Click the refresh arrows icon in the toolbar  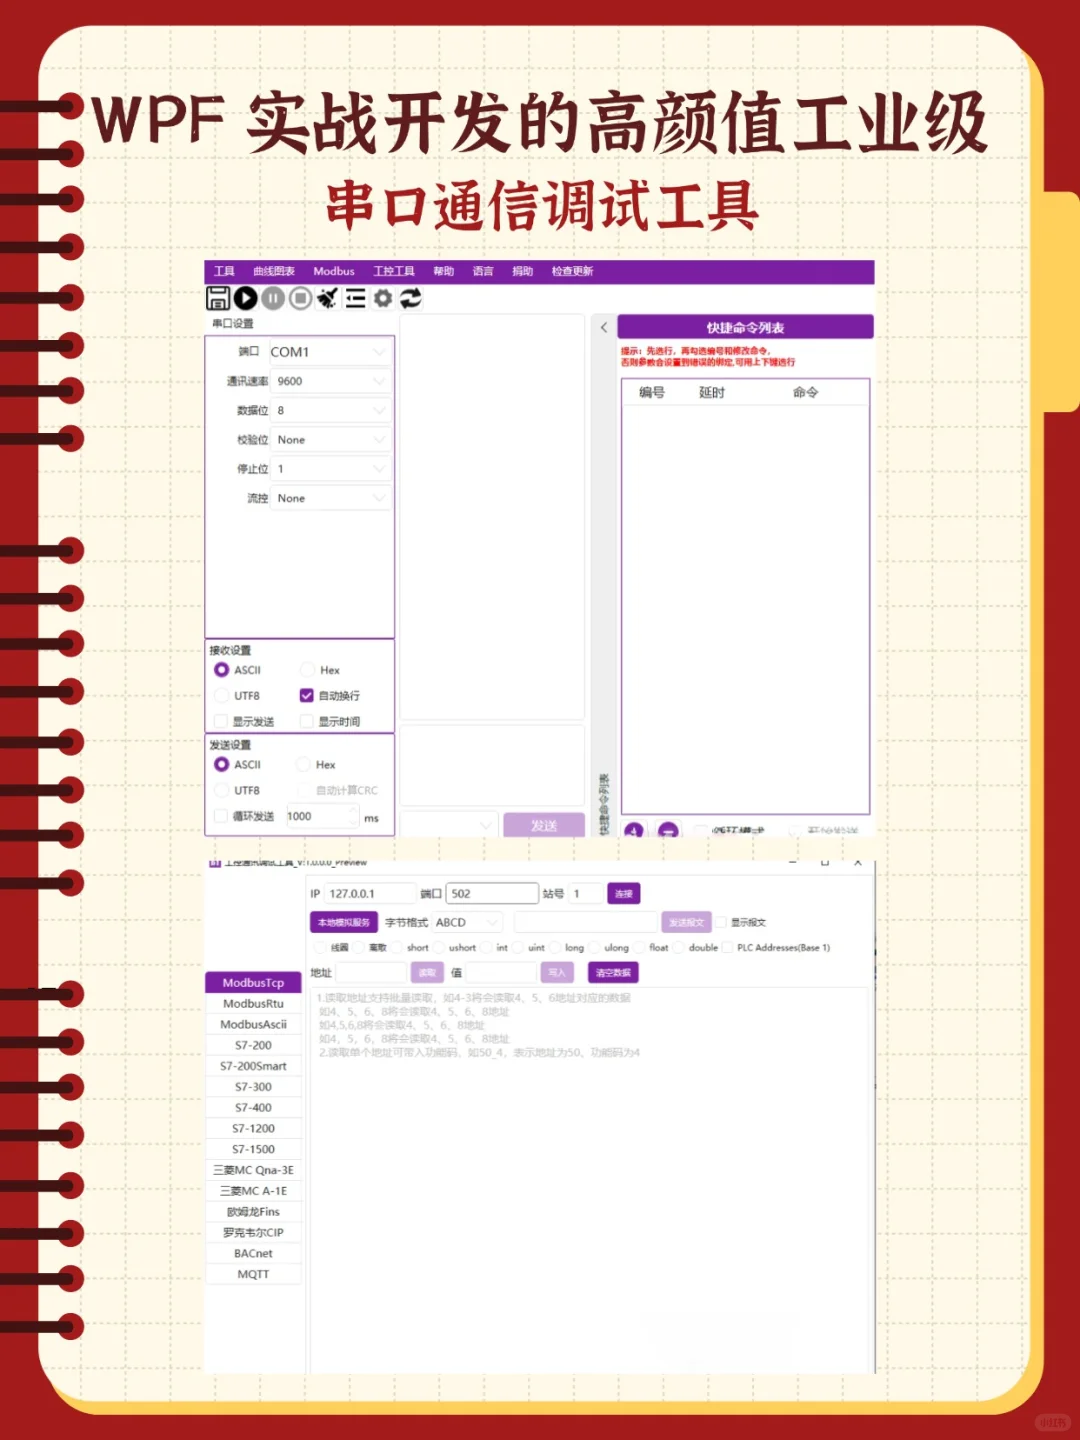409,297
